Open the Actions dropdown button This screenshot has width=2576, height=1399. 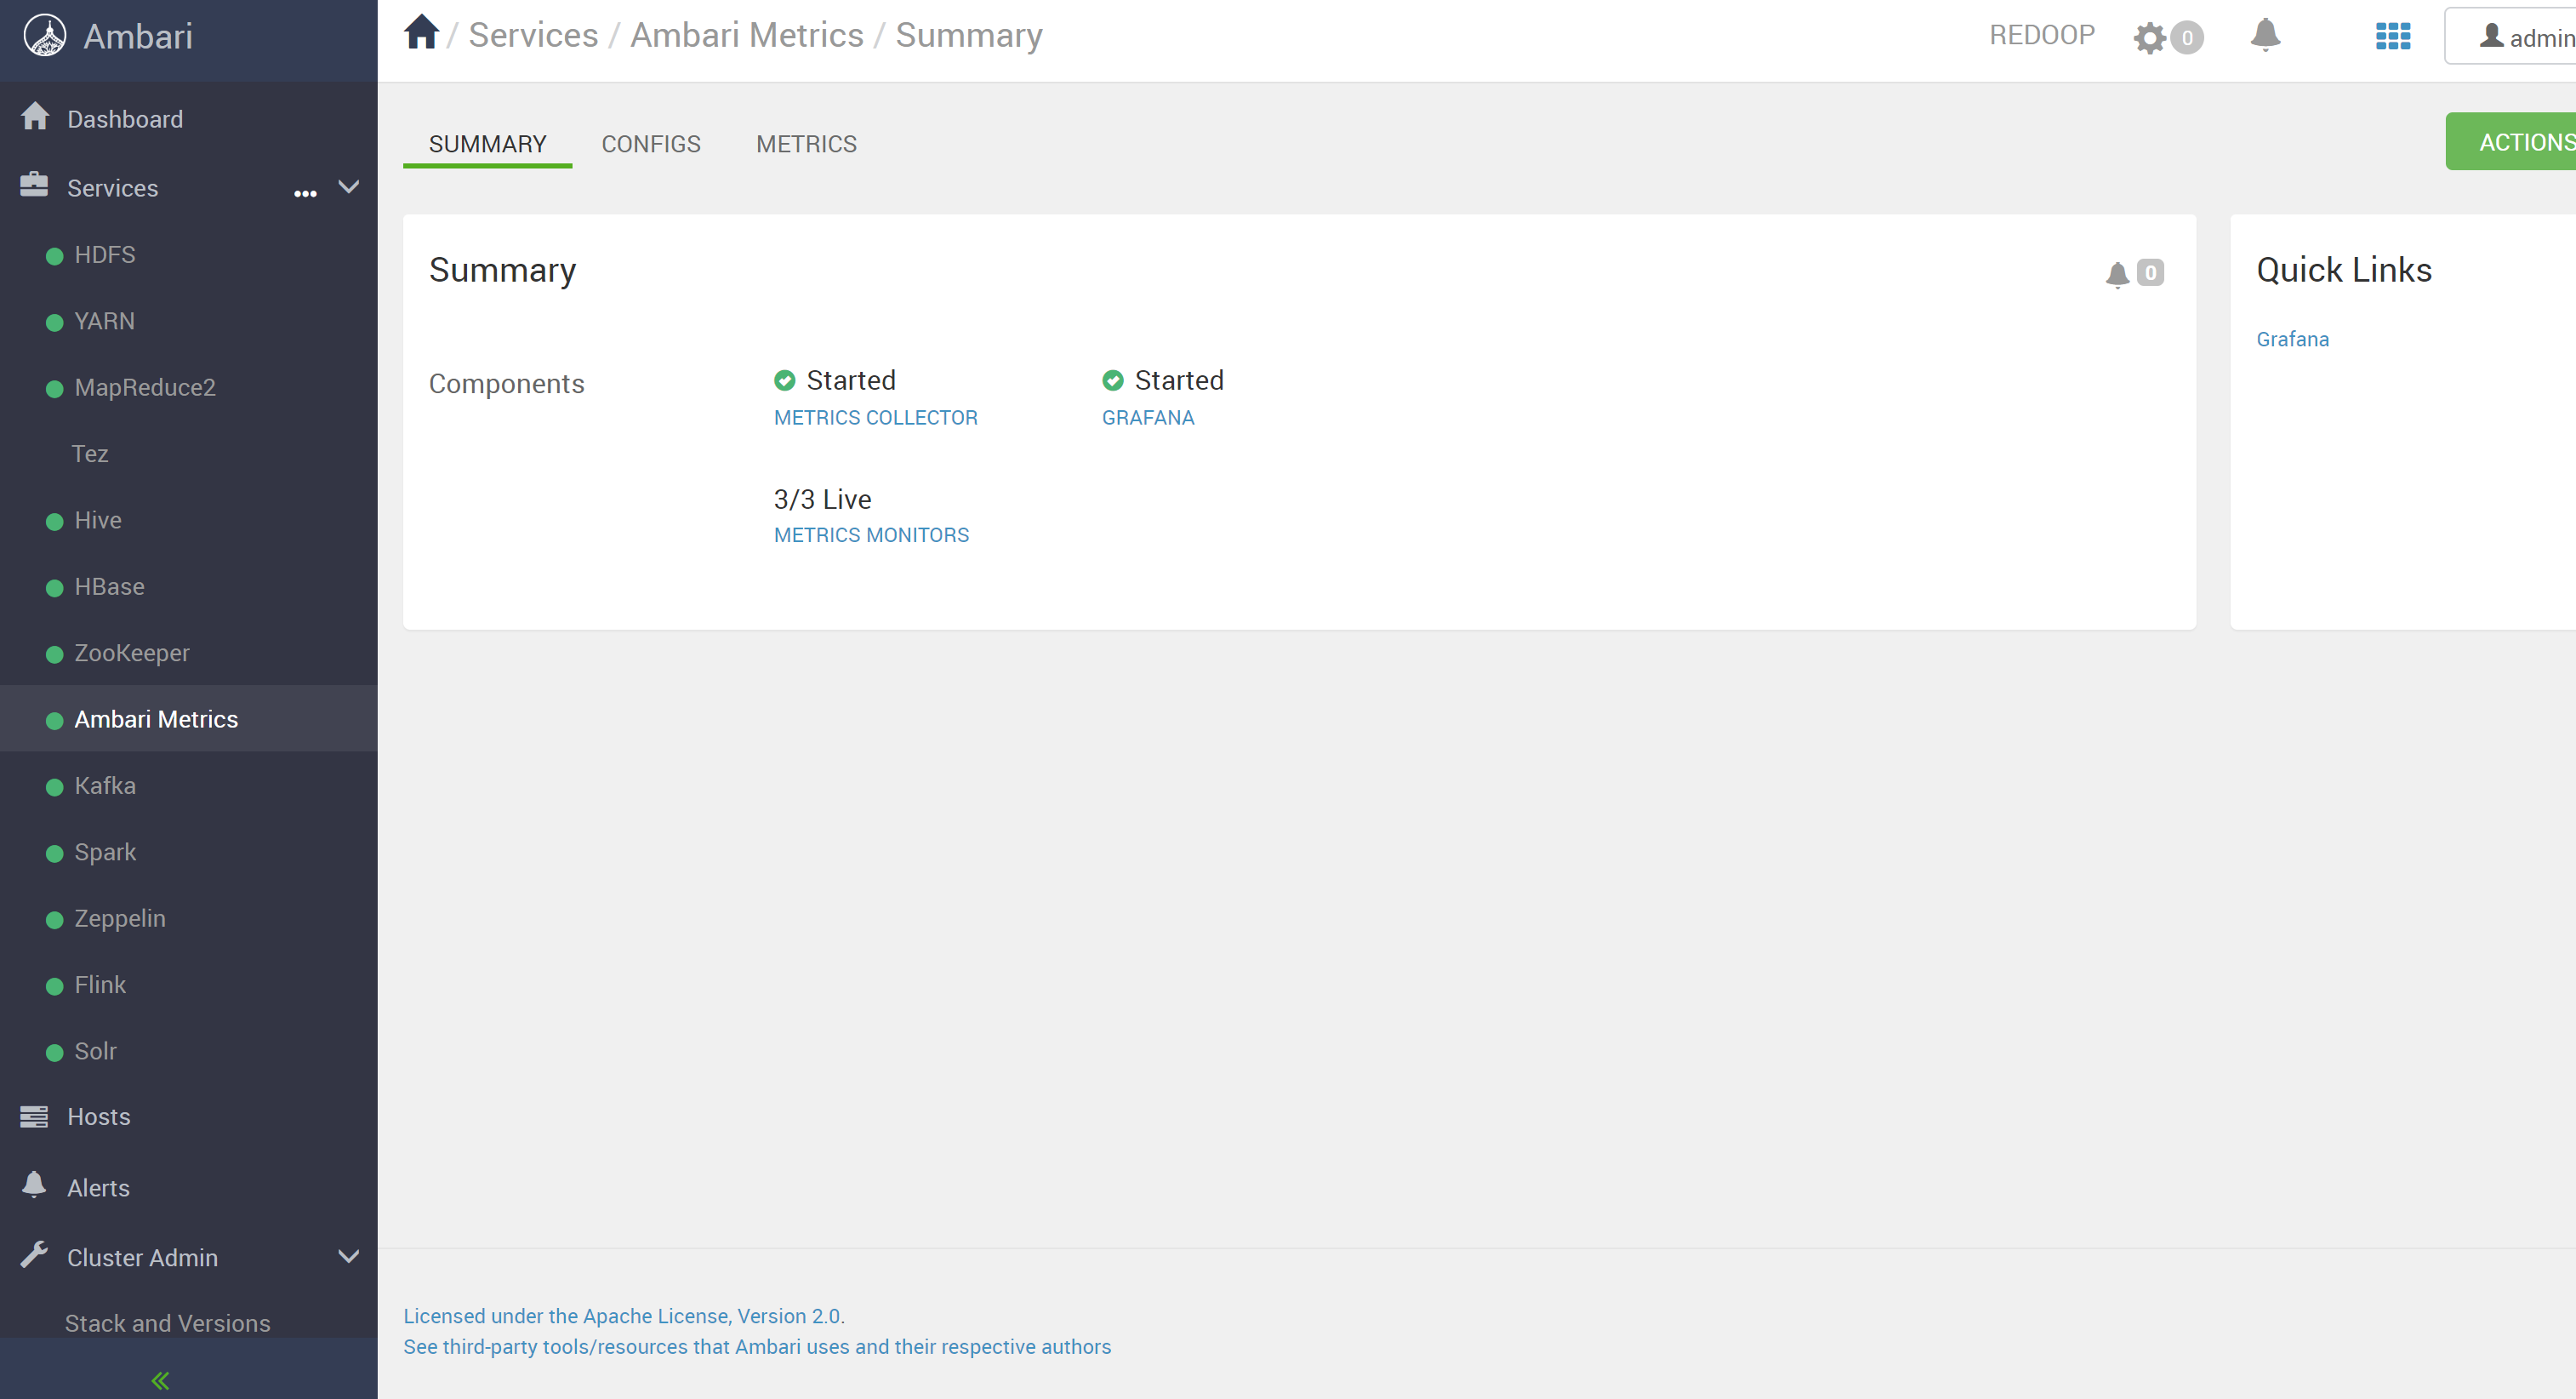click(2510, 141)
